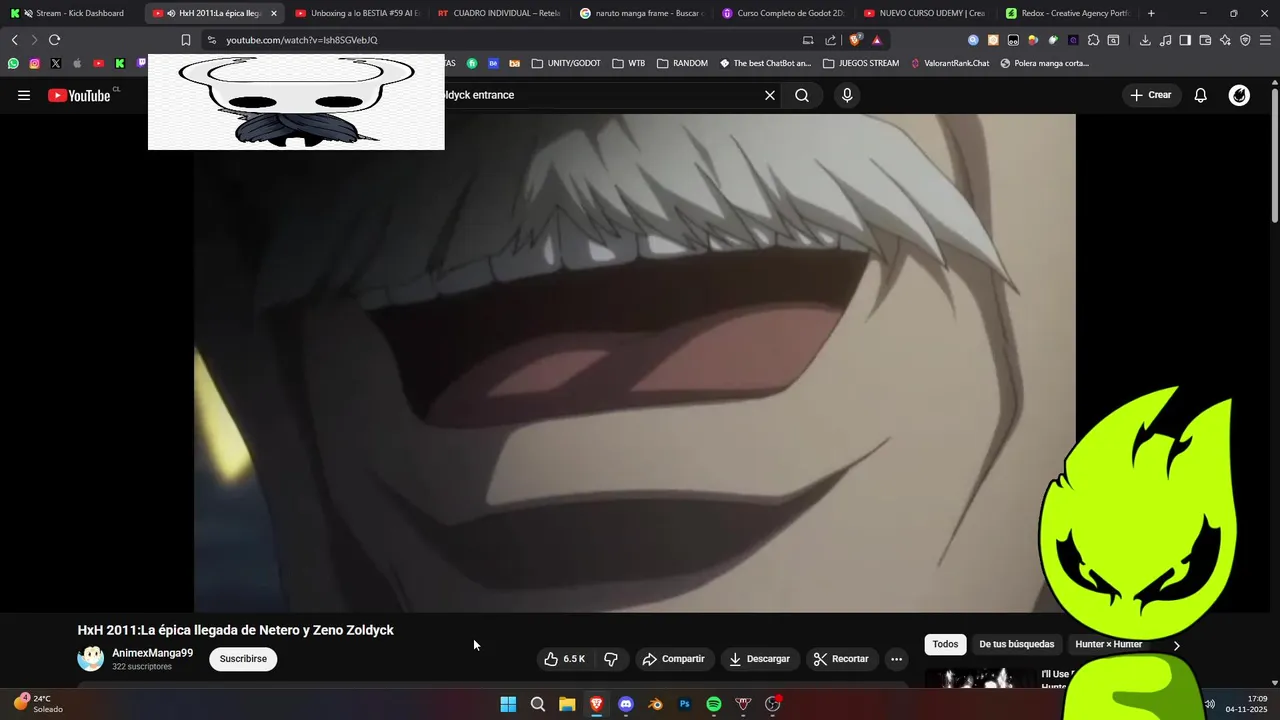Image resolution: width=1280 pixels, height=720 pixels.
Task: Open browser downloads icon
Action: click(x=1145, y=40)
